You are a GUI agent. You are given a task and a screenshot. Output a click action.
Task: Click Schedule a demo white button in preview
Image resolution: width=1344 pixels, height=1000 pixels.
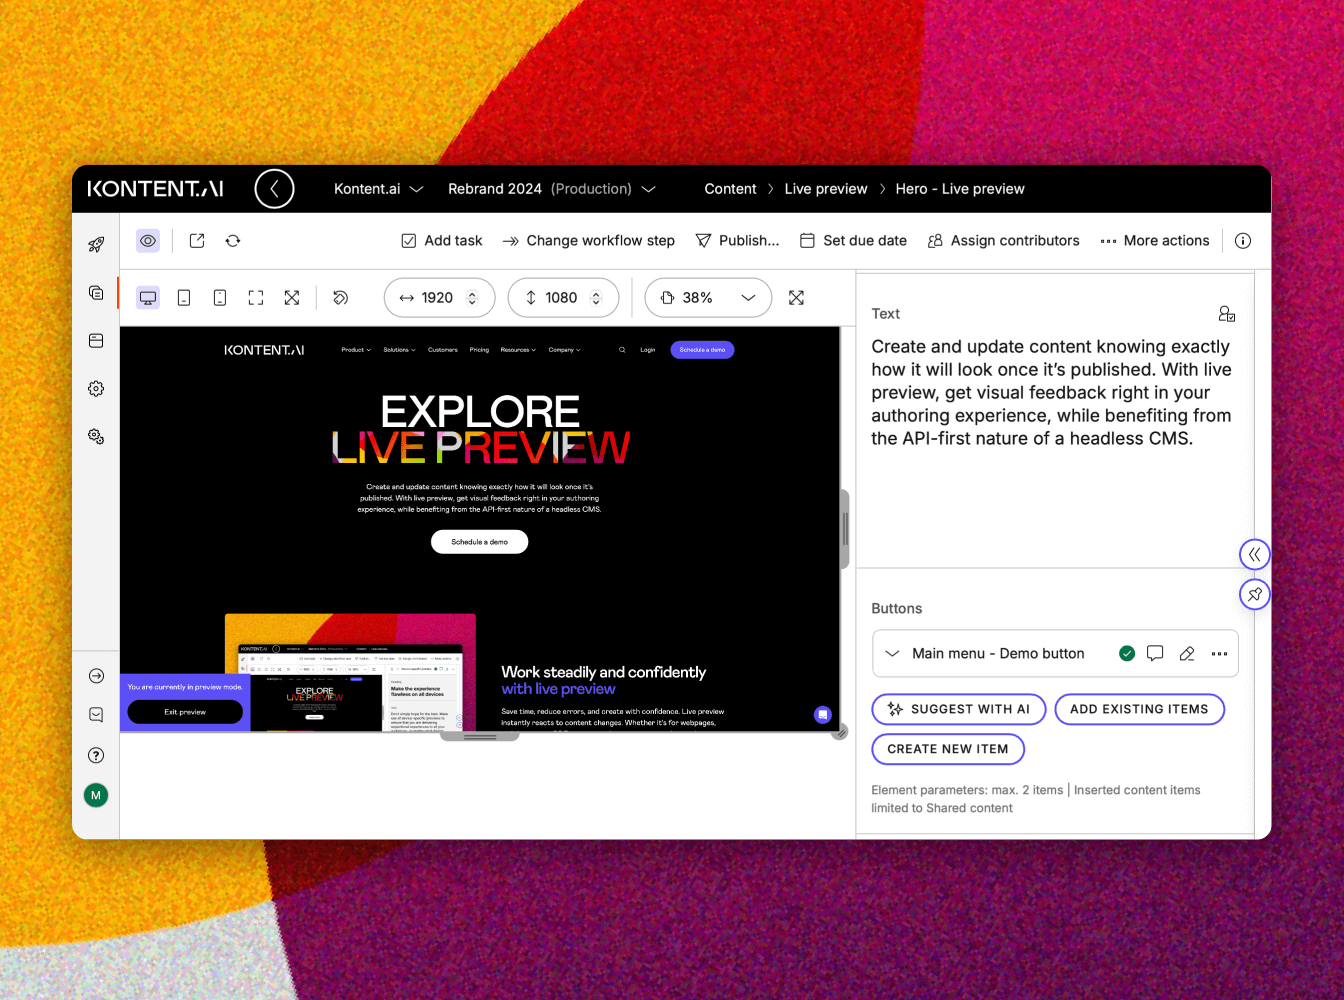pyautogui.click(x=480, y=542)
